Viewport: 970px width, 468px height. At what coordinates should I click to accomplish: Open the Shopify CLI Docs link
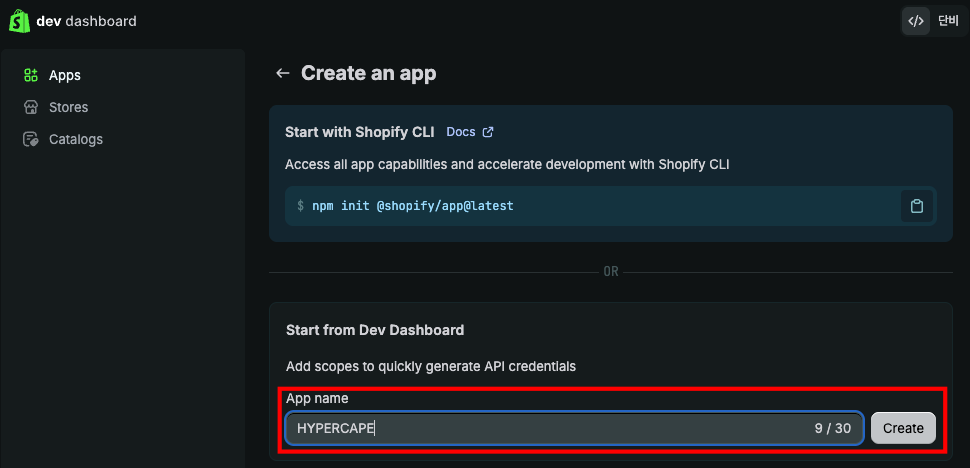pos(461,132)
